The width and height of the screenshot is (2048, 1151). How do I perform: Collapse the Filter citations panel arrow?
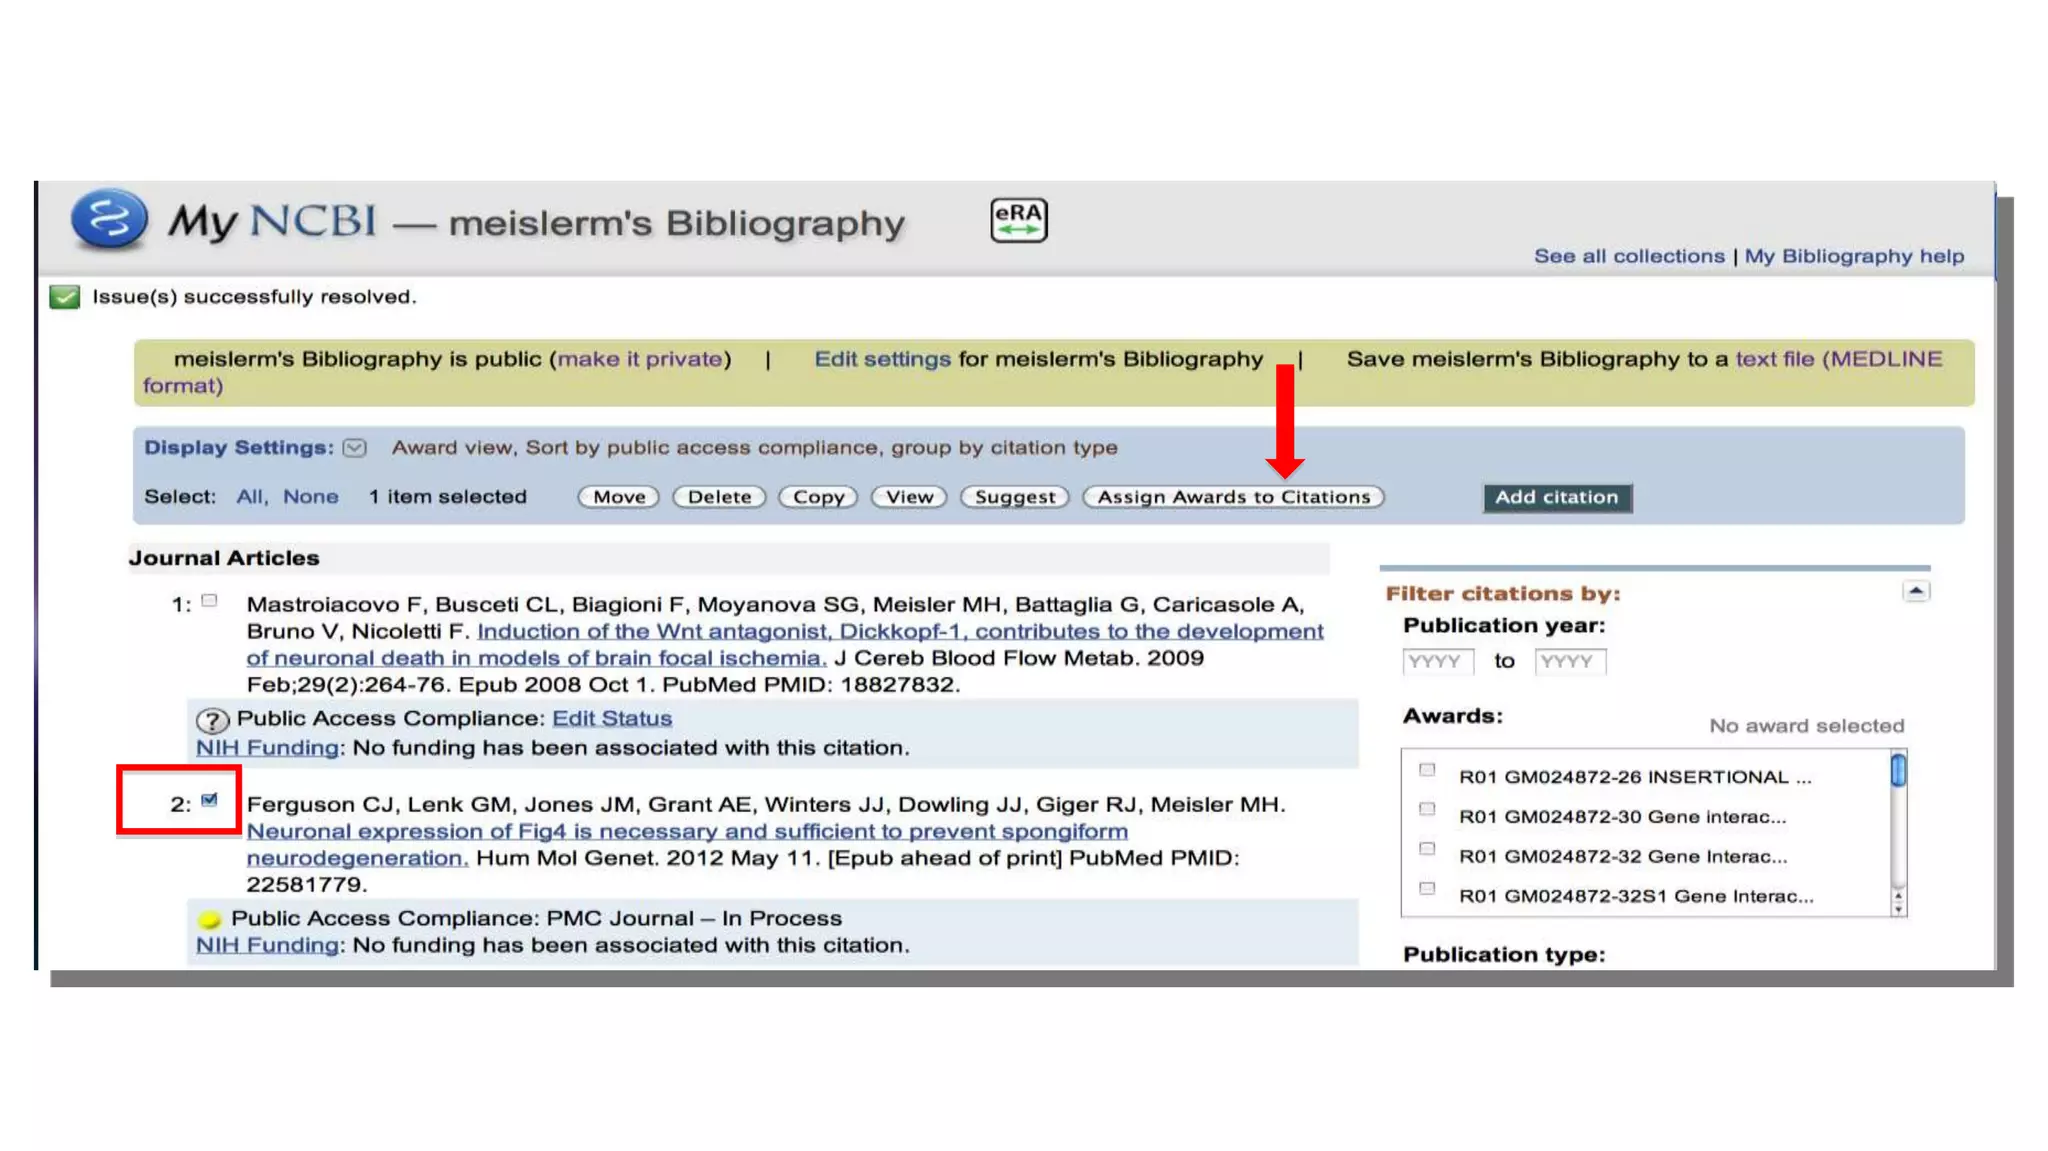point(1915,592)
